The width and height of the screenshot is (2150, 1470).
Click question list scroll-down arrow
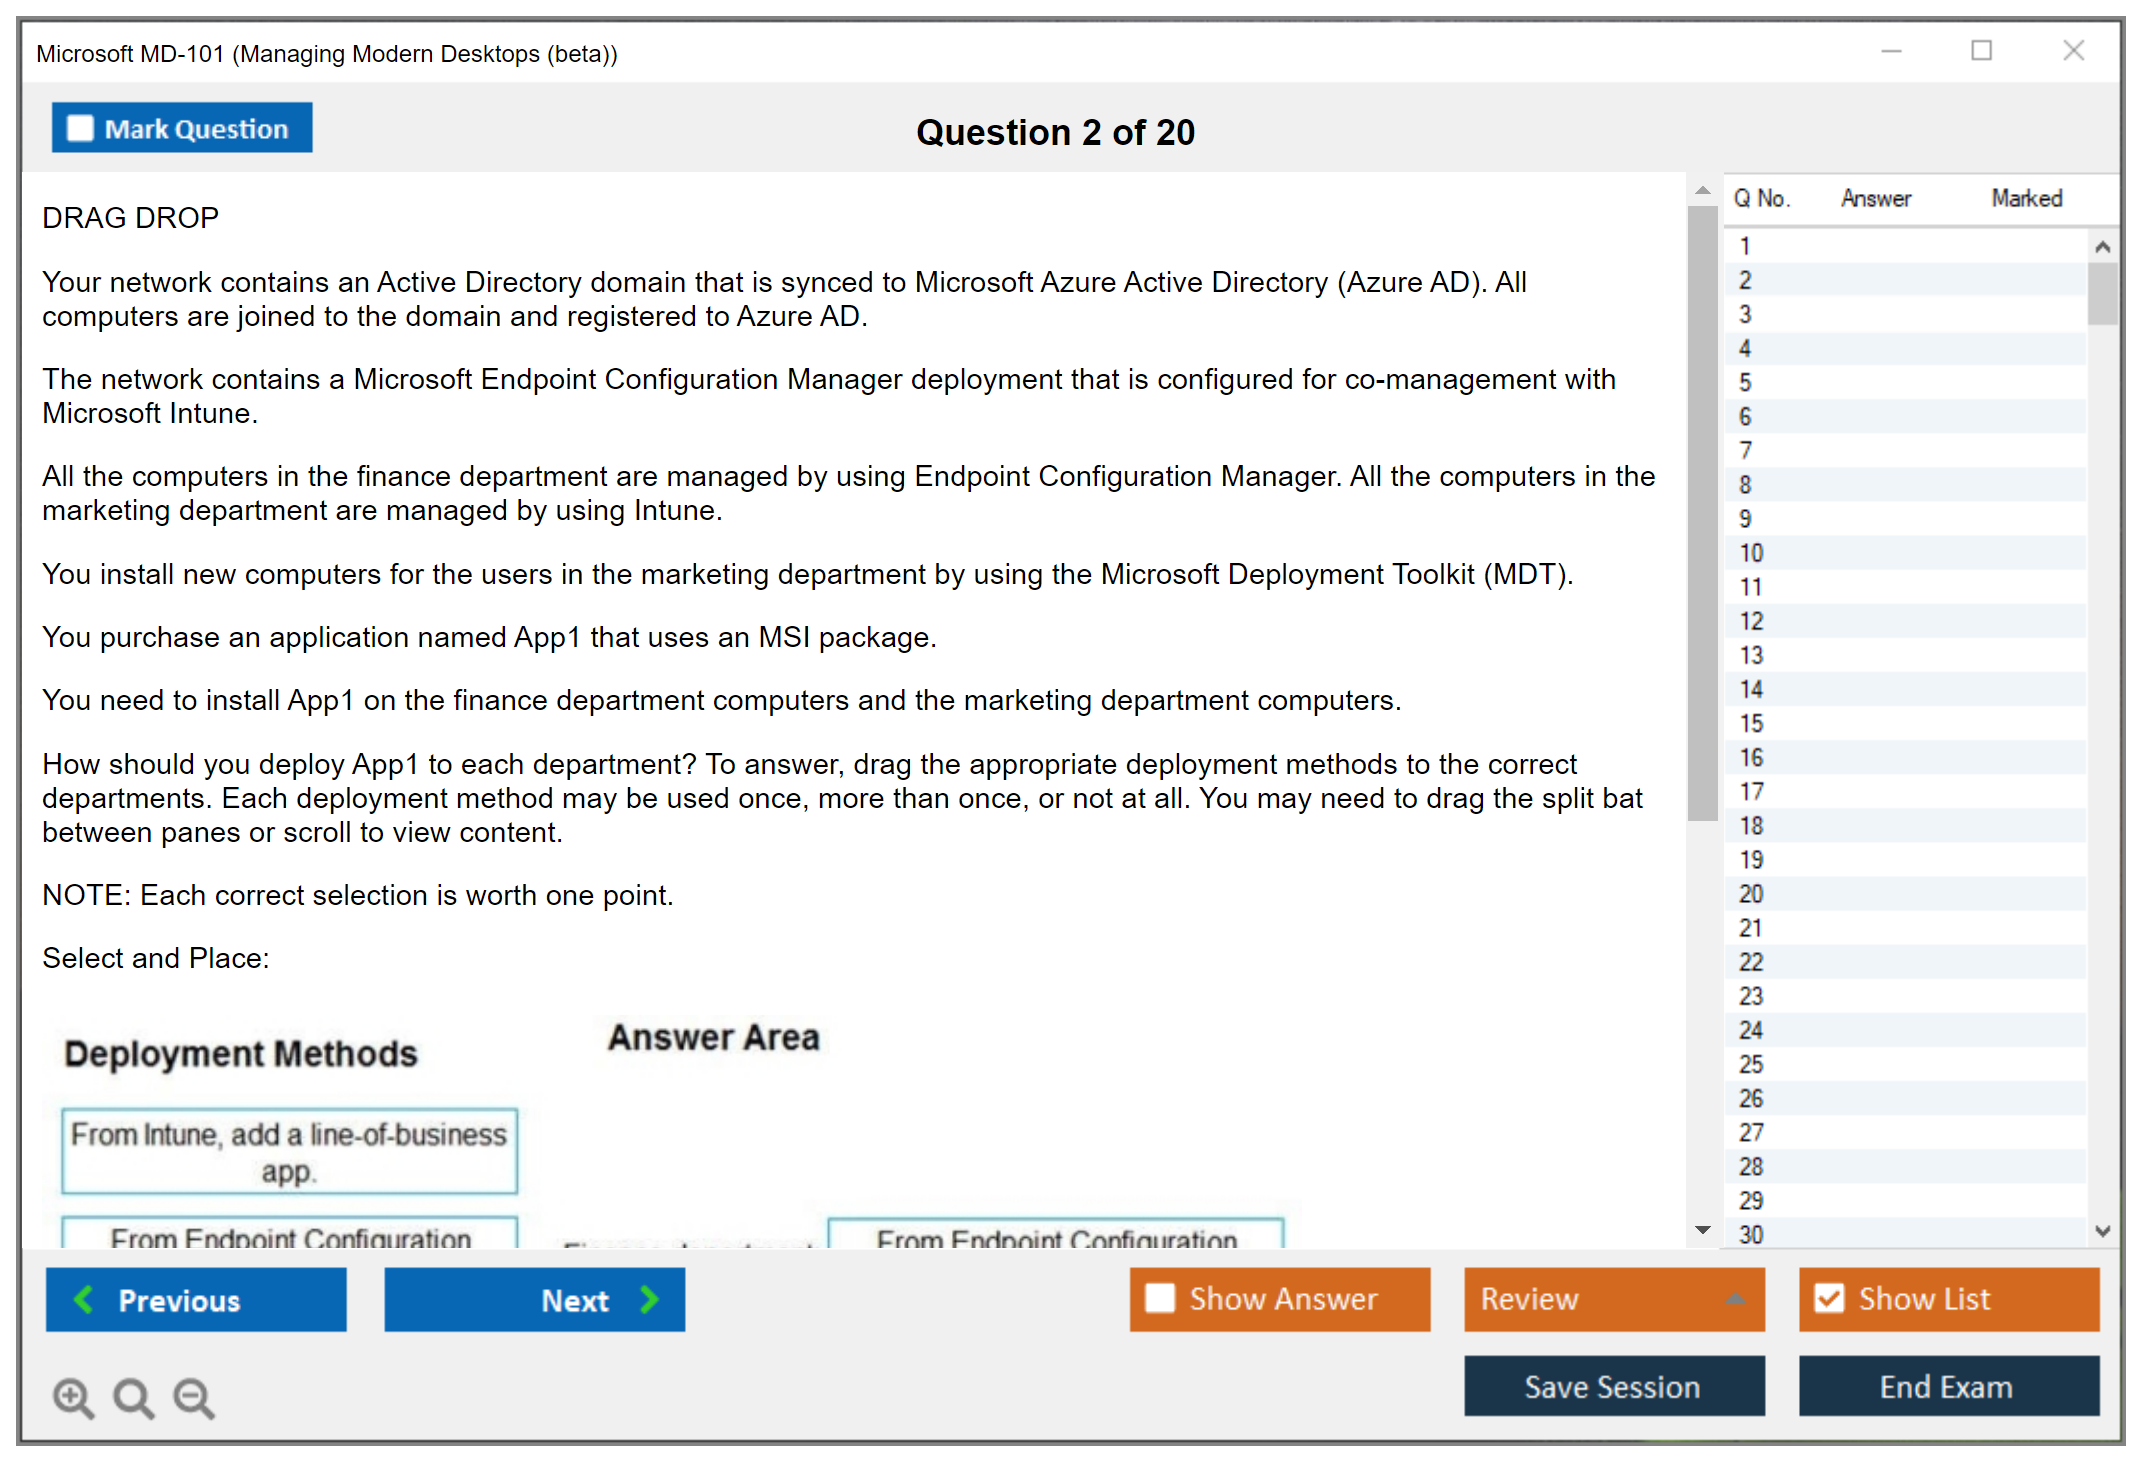pos(2102,1231)
